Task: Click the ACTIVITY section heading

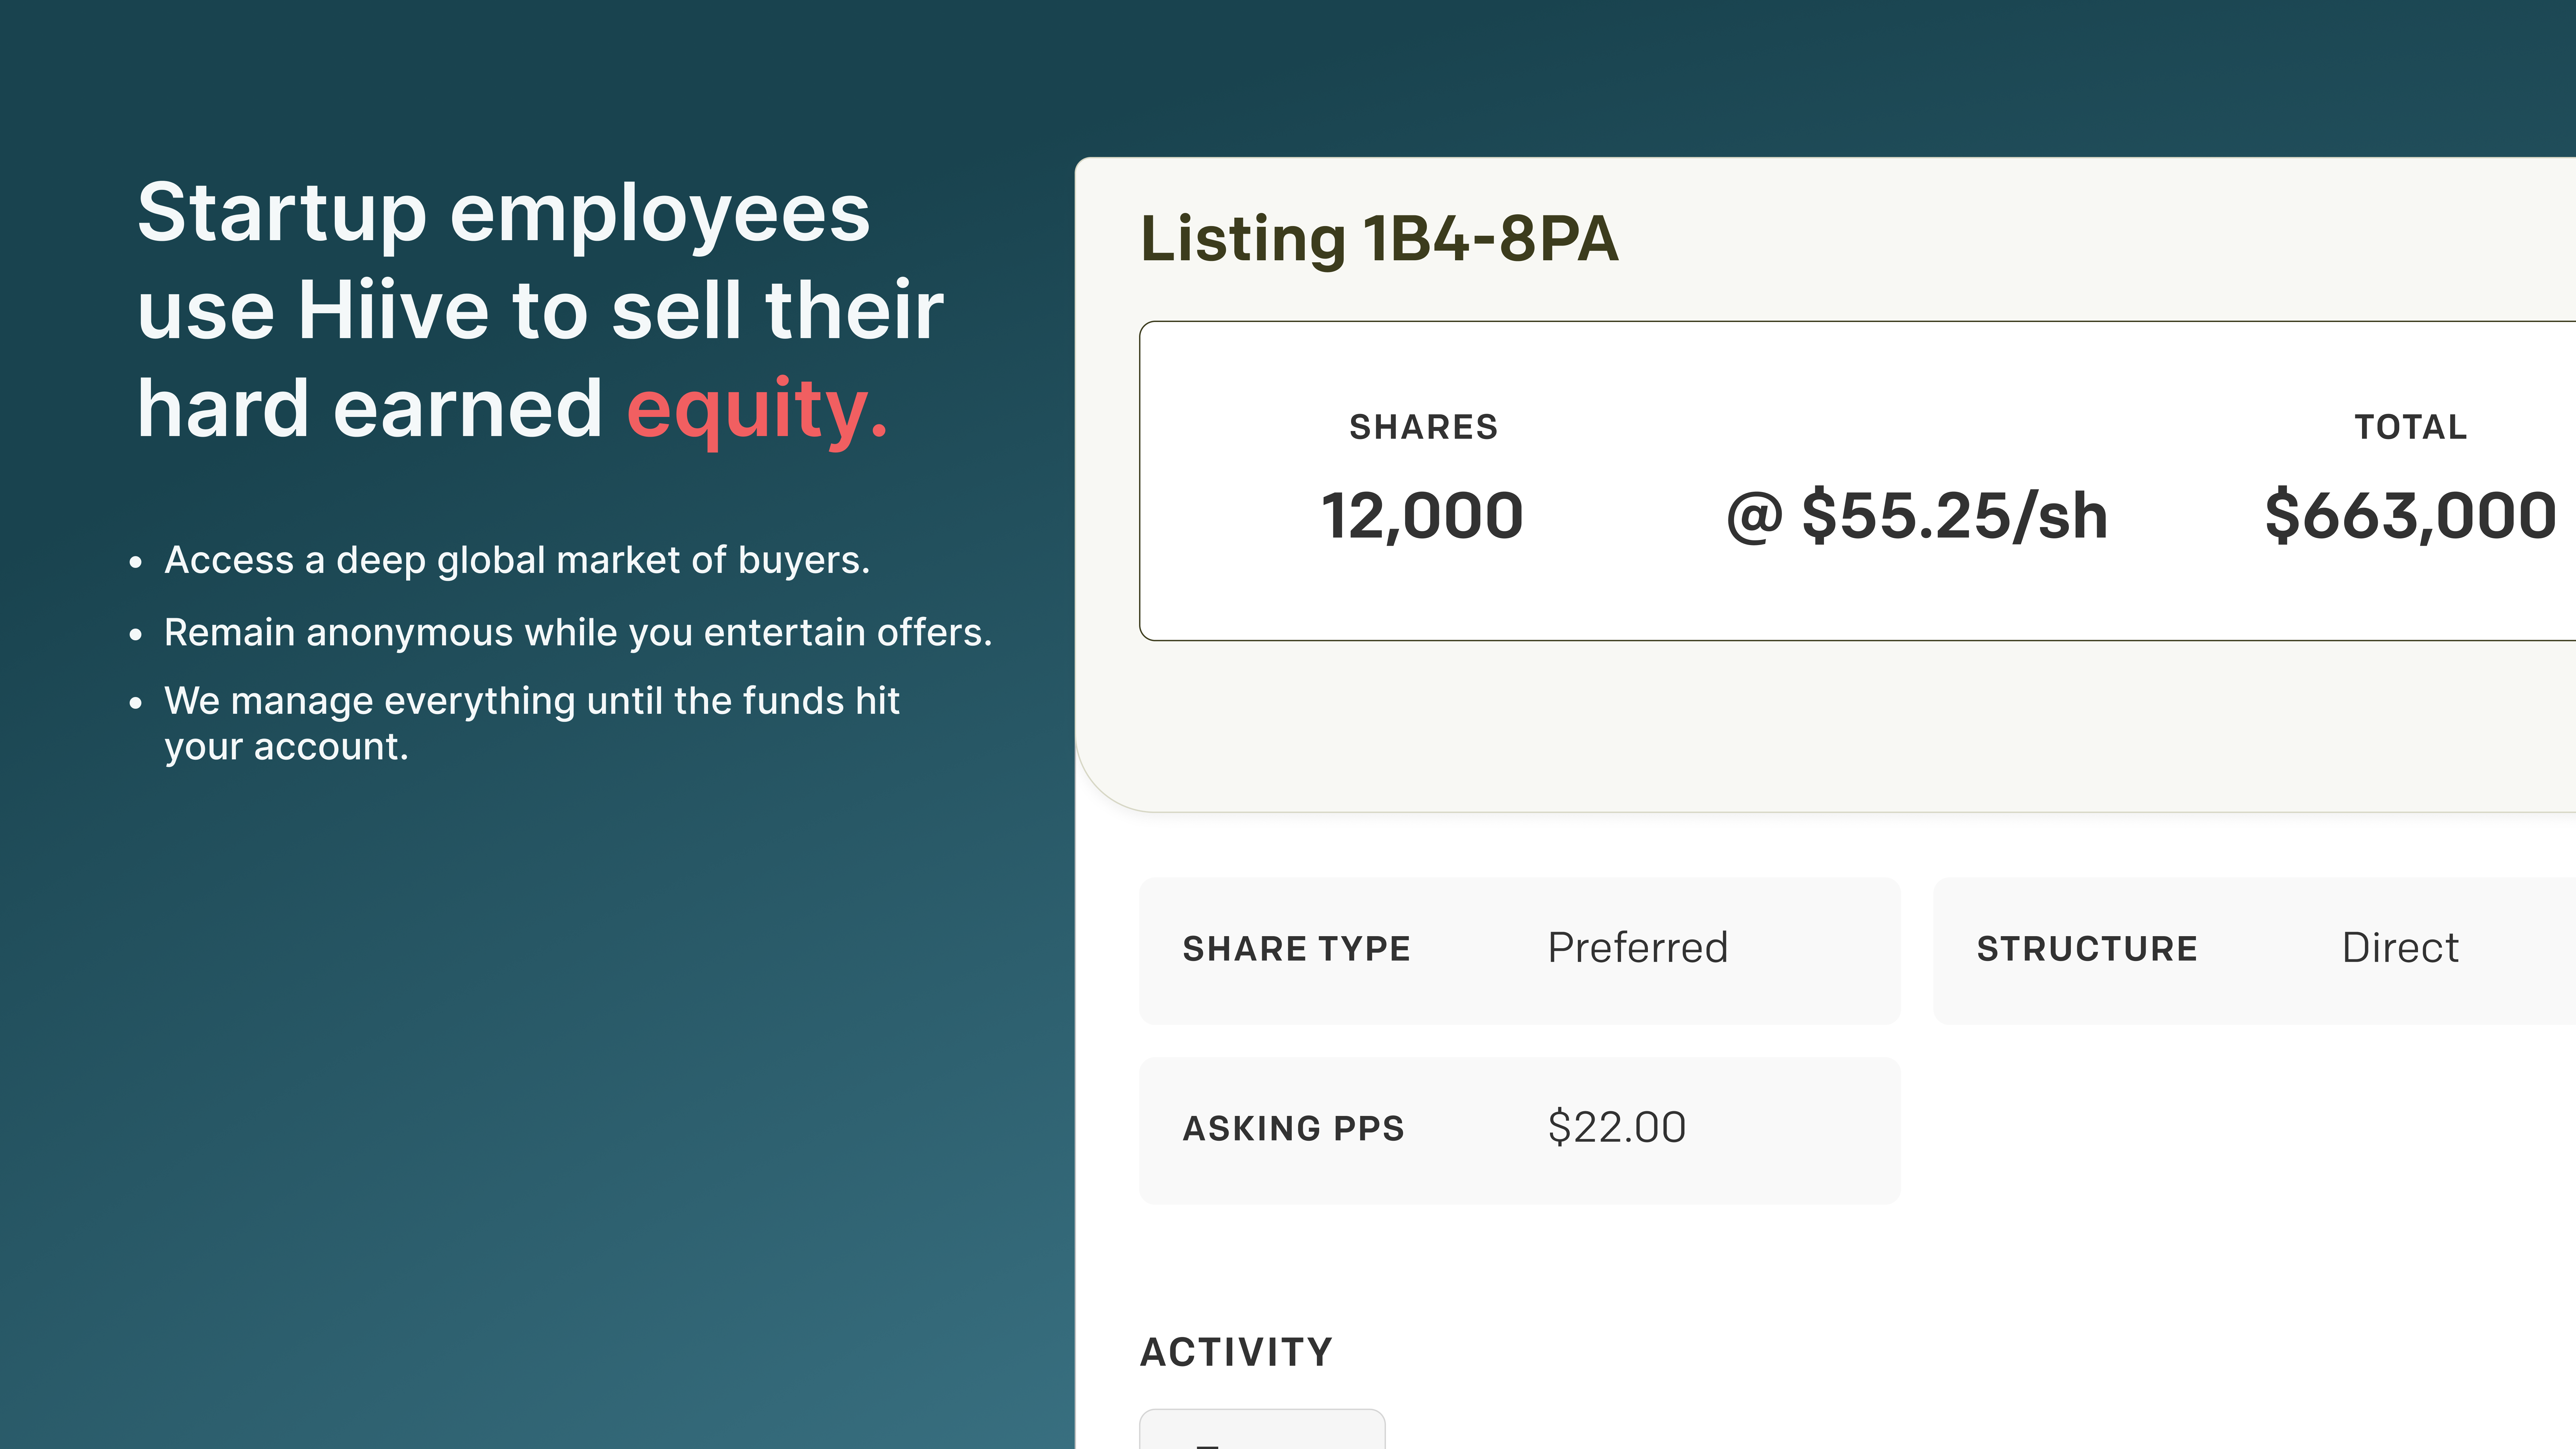Action: click(x=1236, y=1352)
